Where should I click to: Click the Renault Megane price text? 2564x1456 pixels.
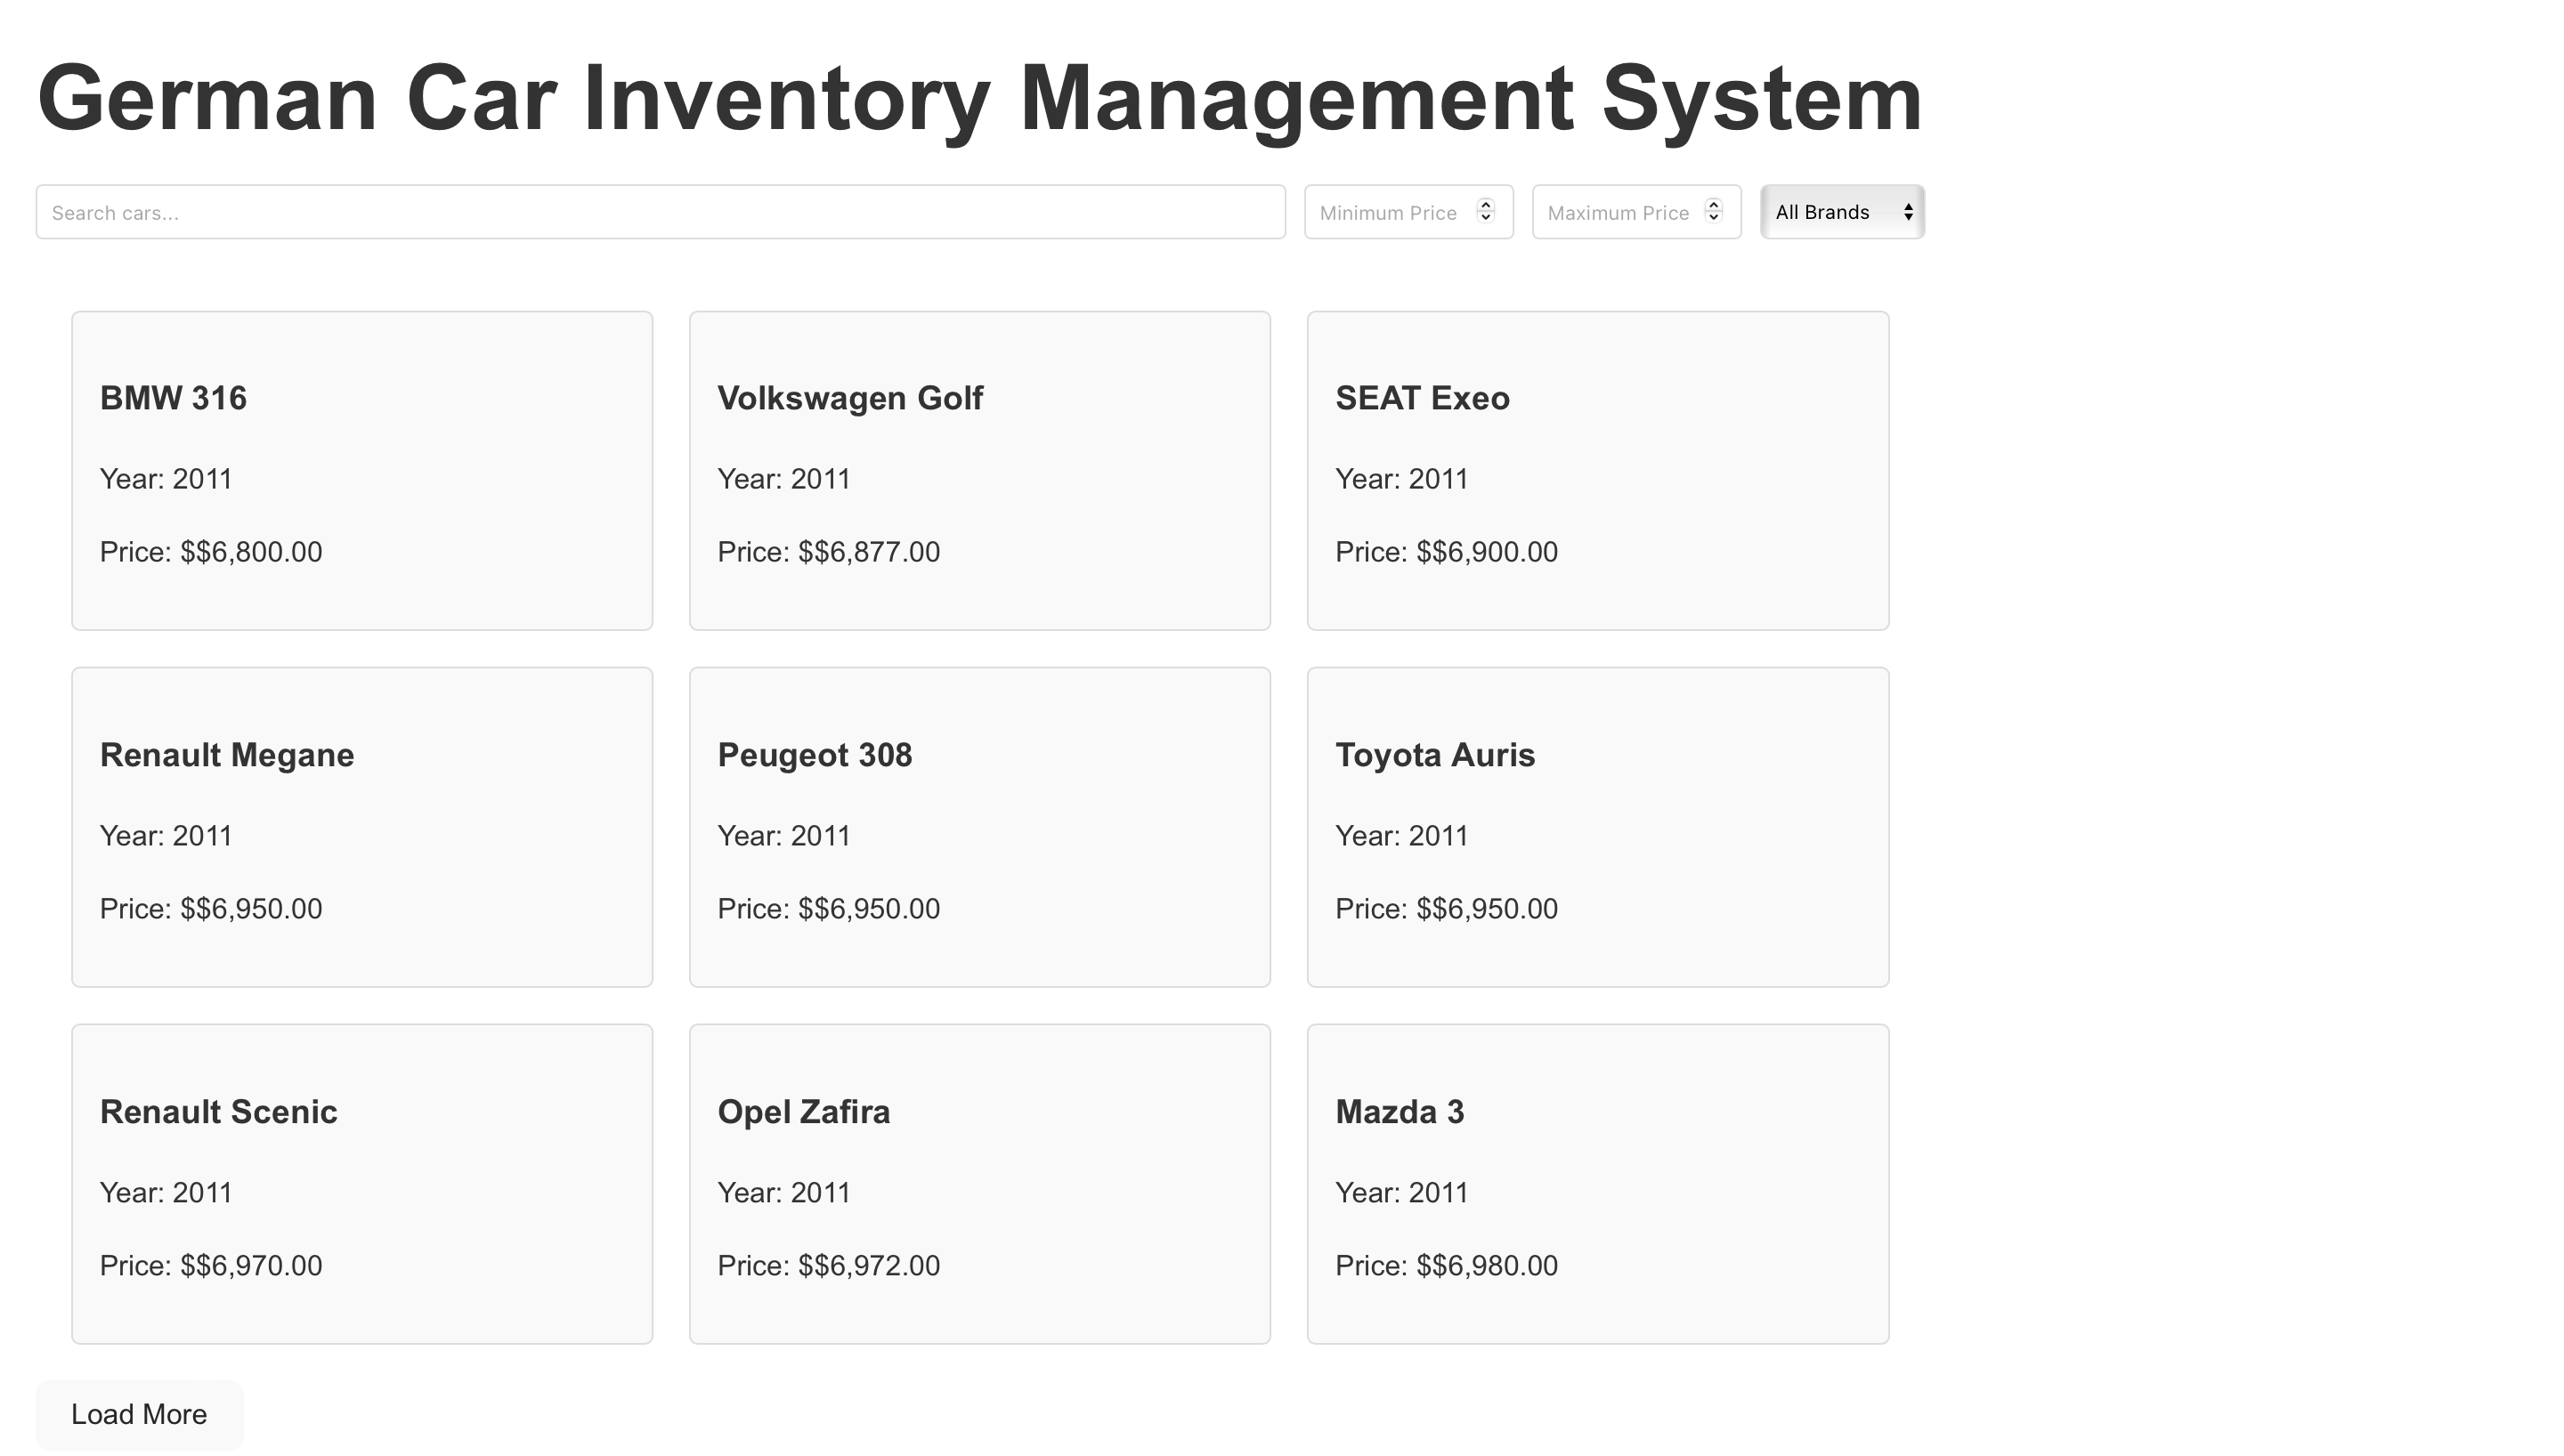click(211, 909)
